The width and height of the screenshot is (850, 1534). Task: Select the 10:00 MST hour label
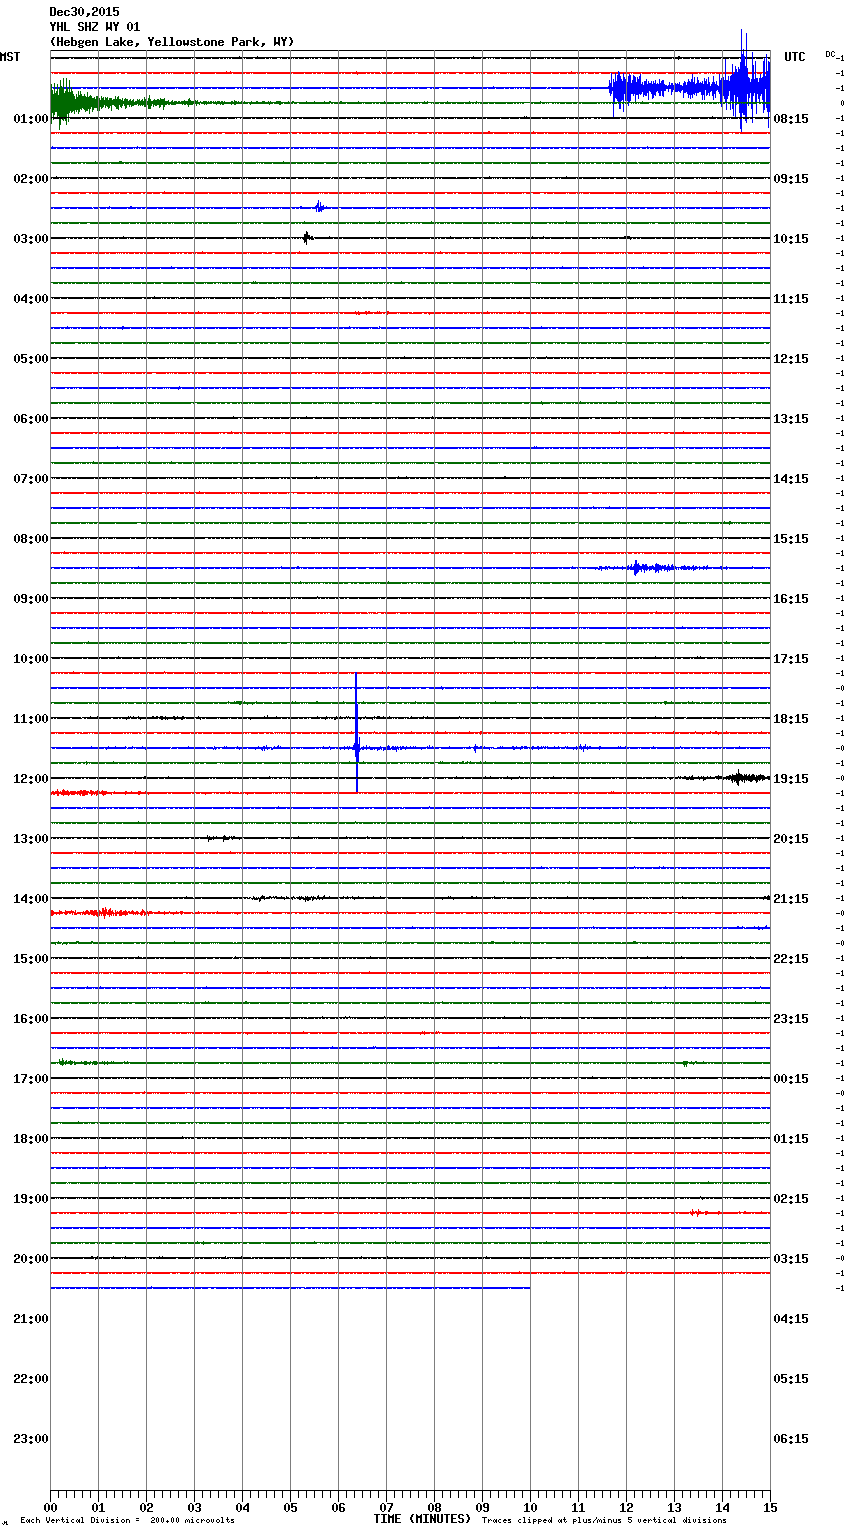tap(31, 659)
